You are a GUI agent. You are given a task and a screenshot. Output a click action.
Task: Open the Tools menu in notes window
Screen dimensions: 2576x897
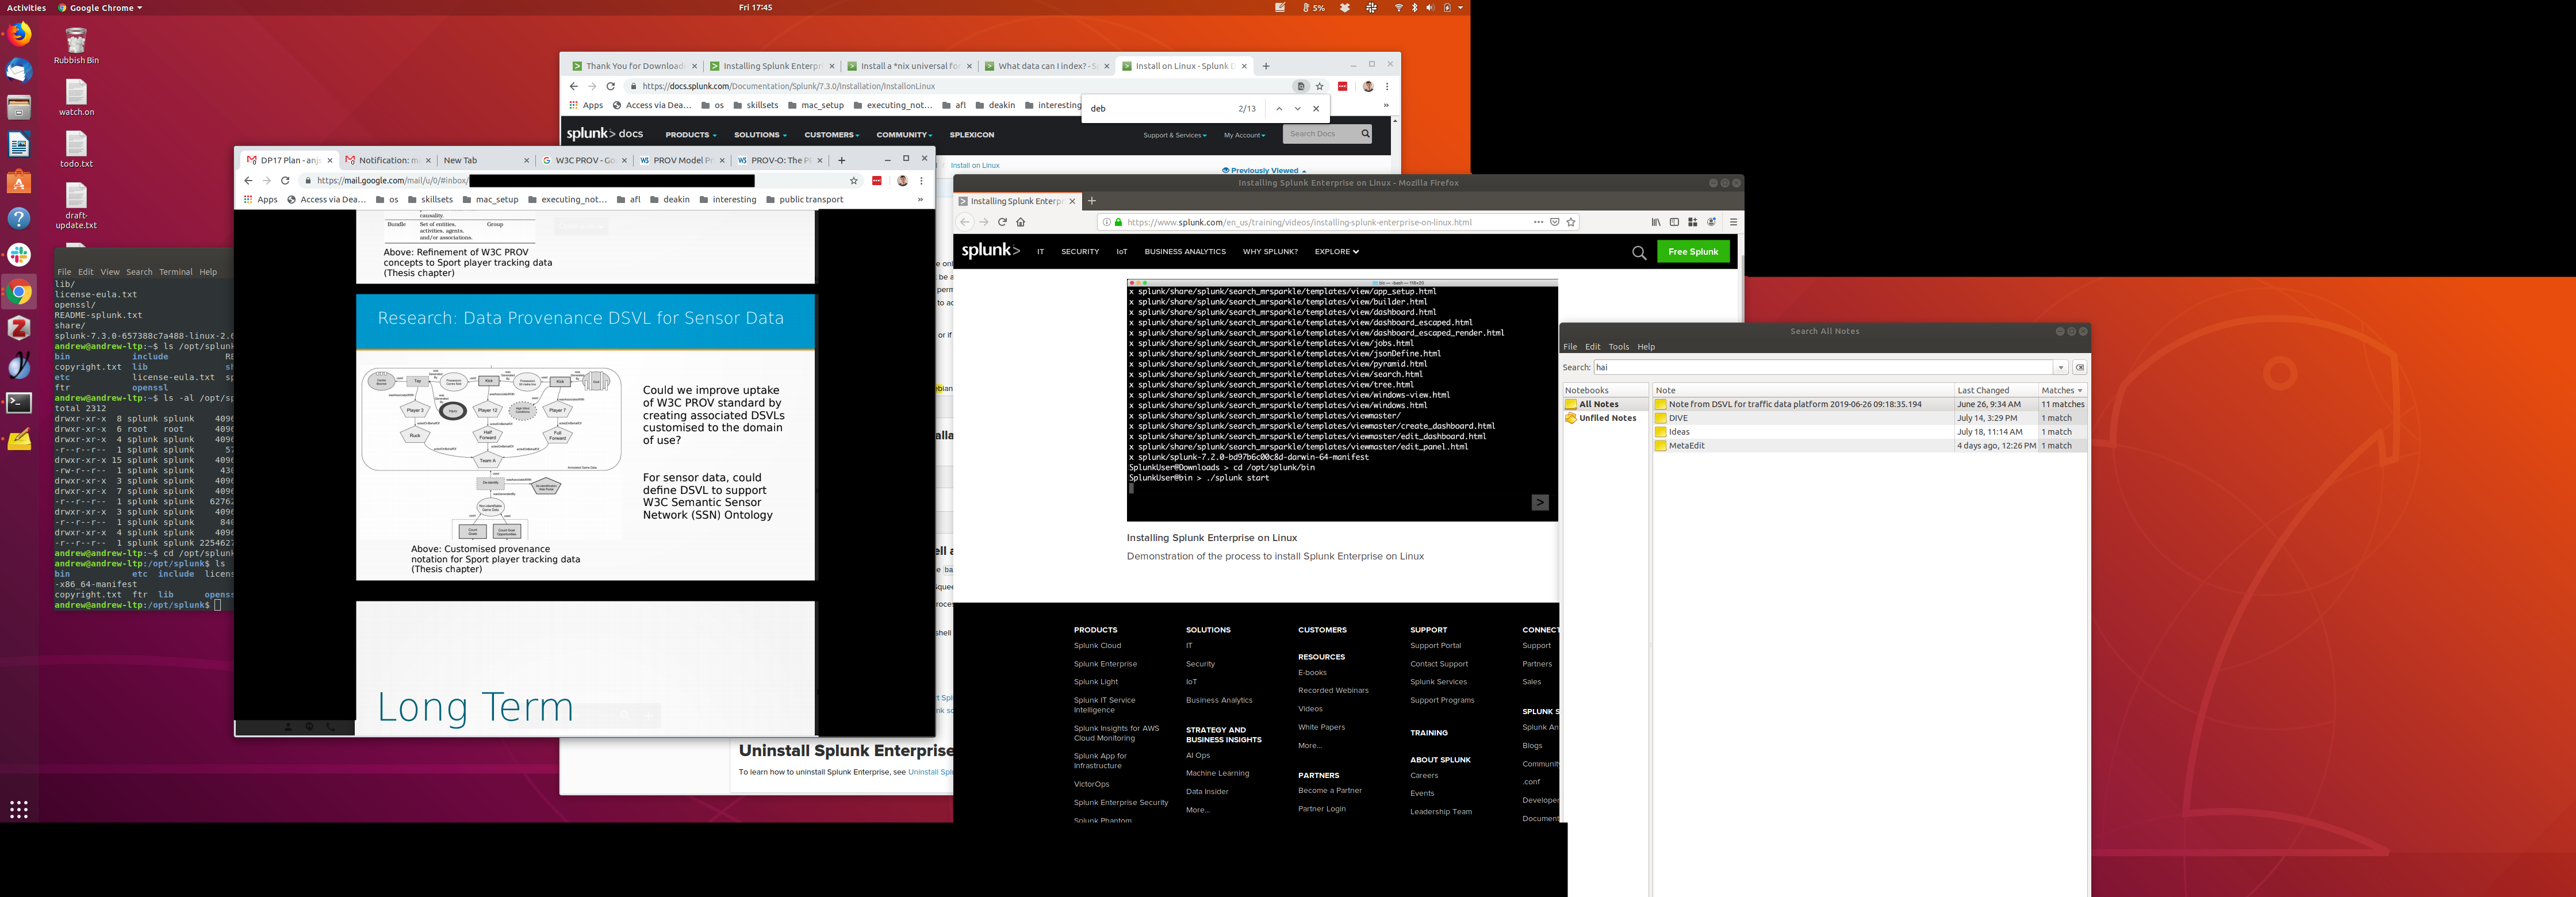[x=1618, y=347]
